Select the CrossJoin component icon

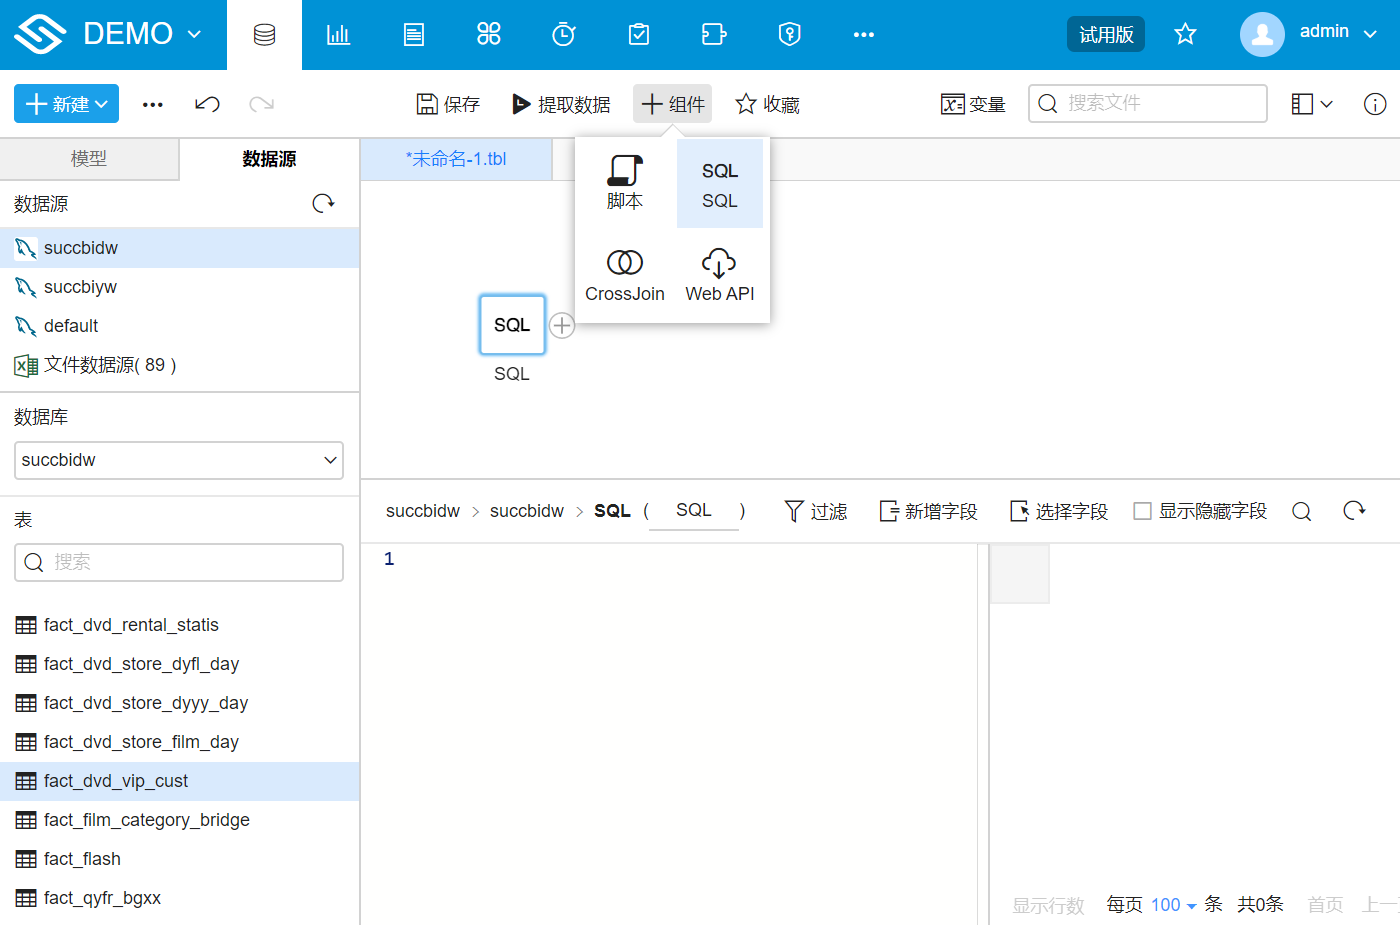(624, 273)
